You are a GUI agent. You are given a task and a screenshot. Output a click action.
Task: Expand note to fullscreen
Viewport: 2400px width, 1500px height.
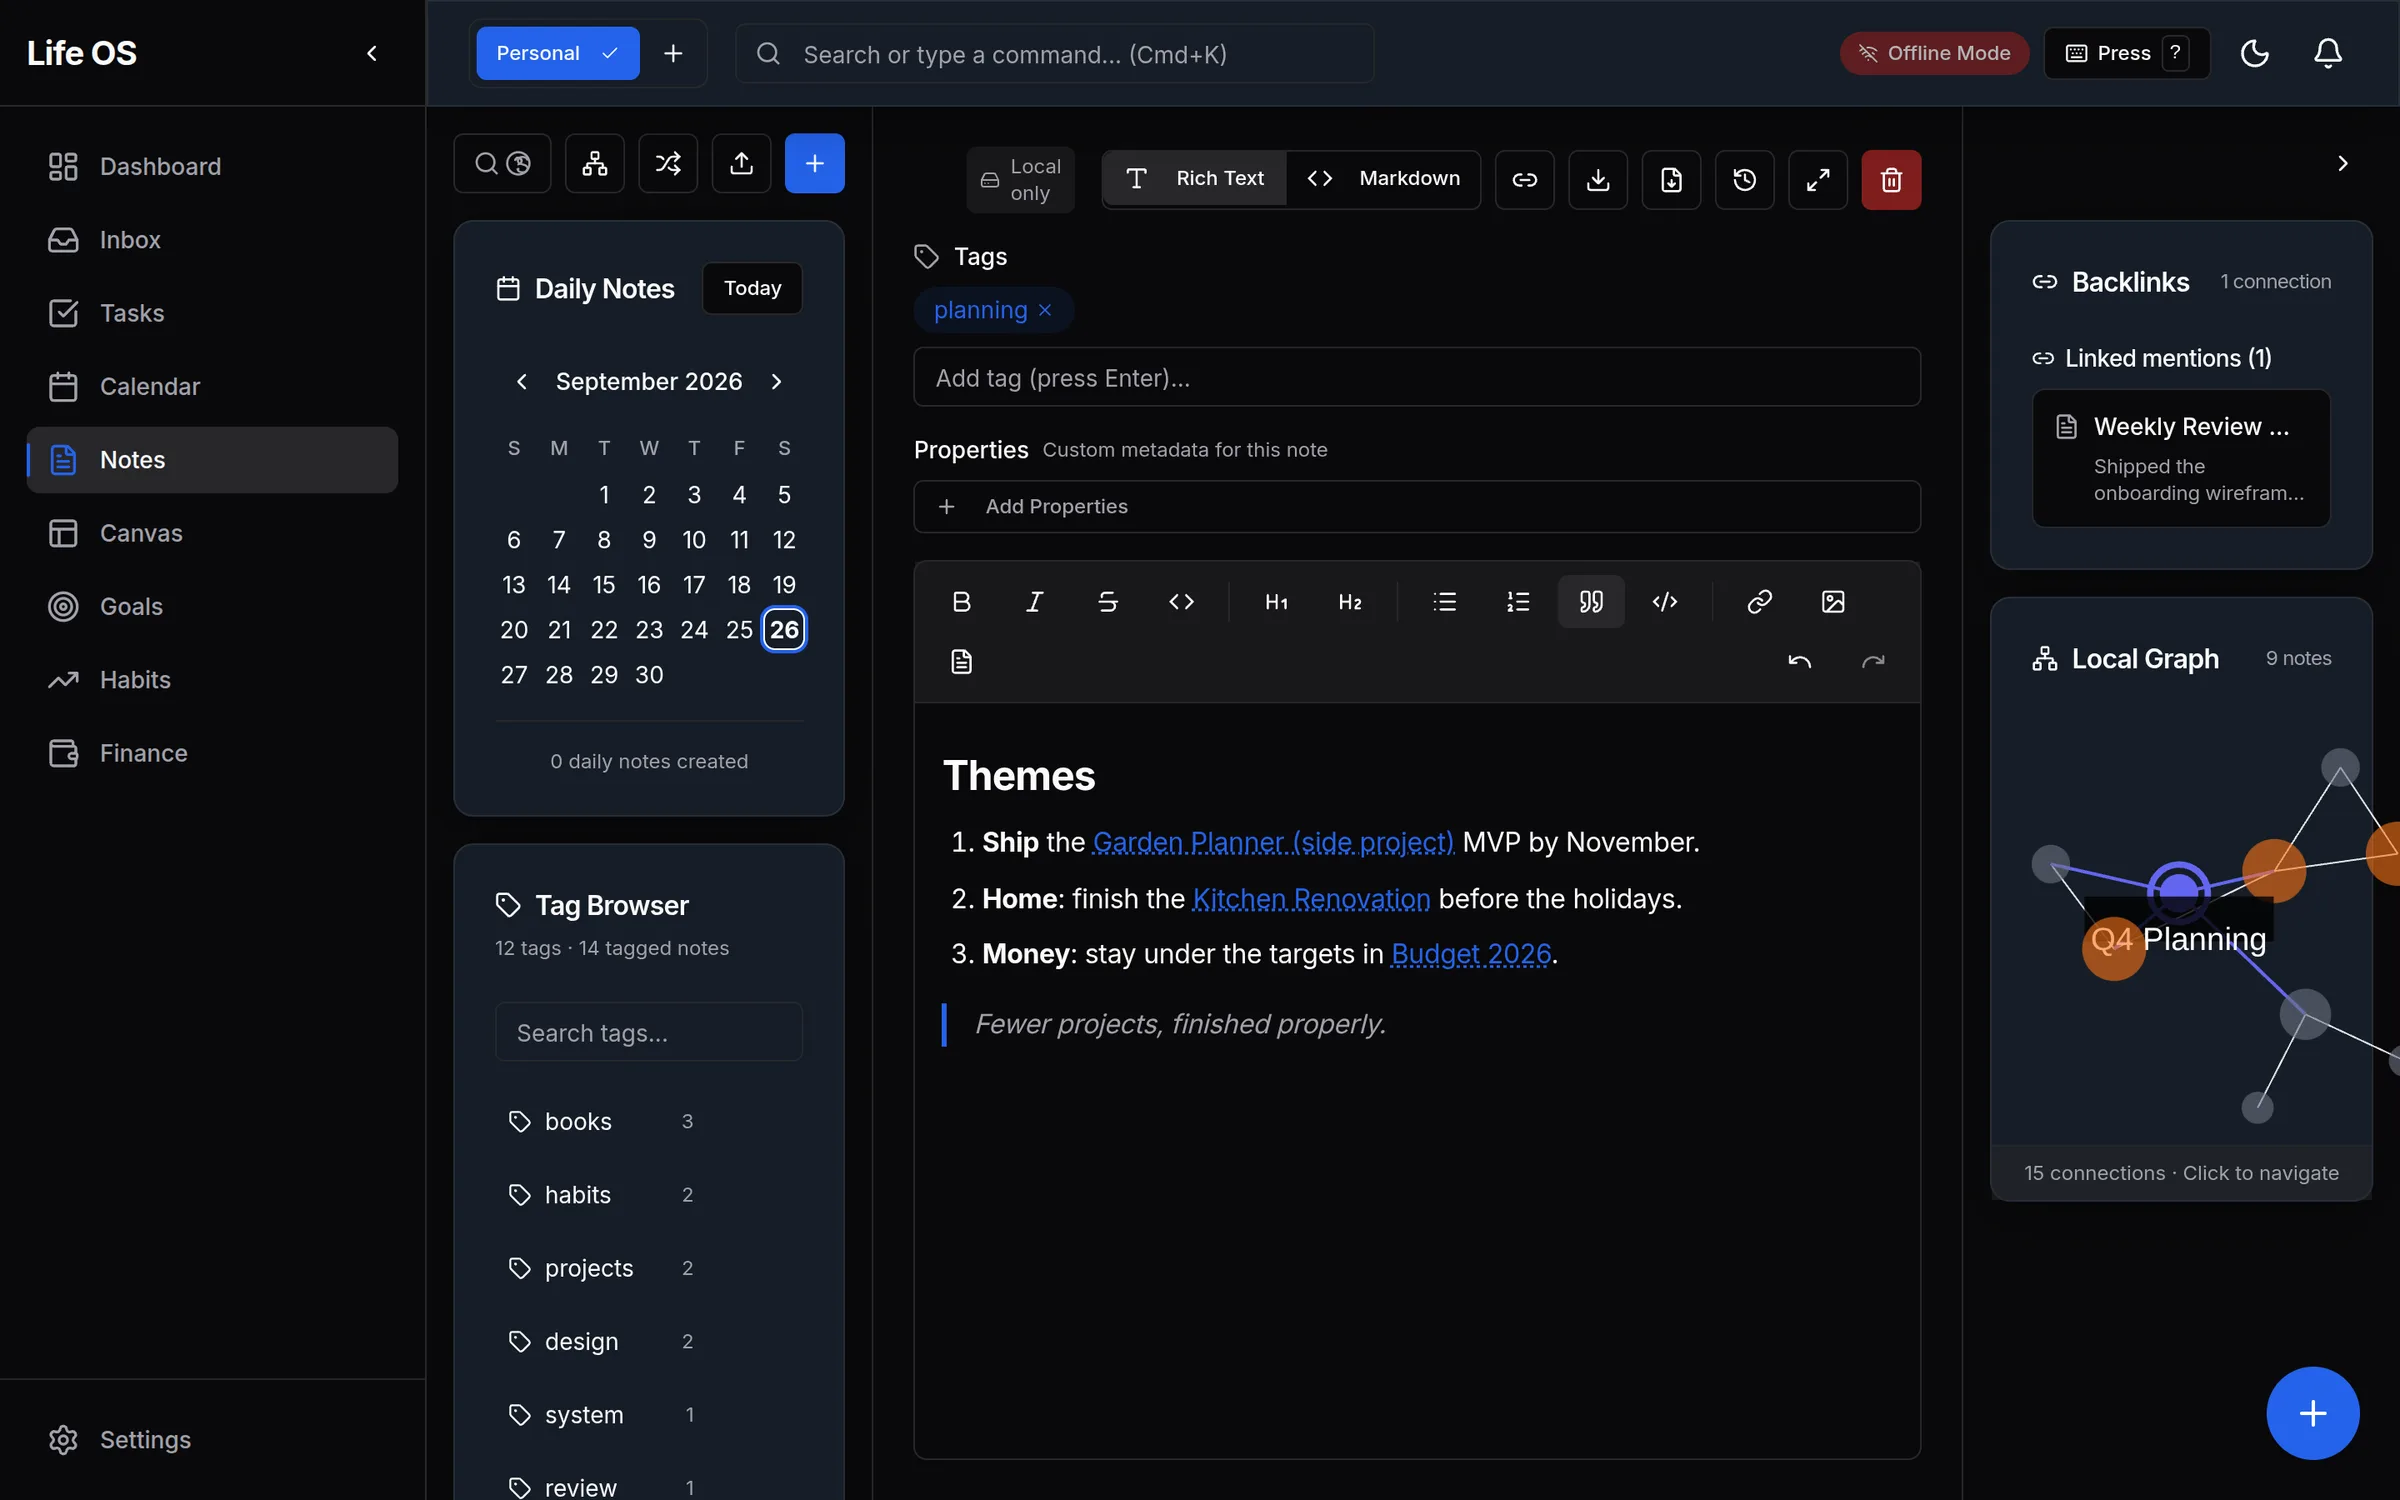tap(1818, 180)
